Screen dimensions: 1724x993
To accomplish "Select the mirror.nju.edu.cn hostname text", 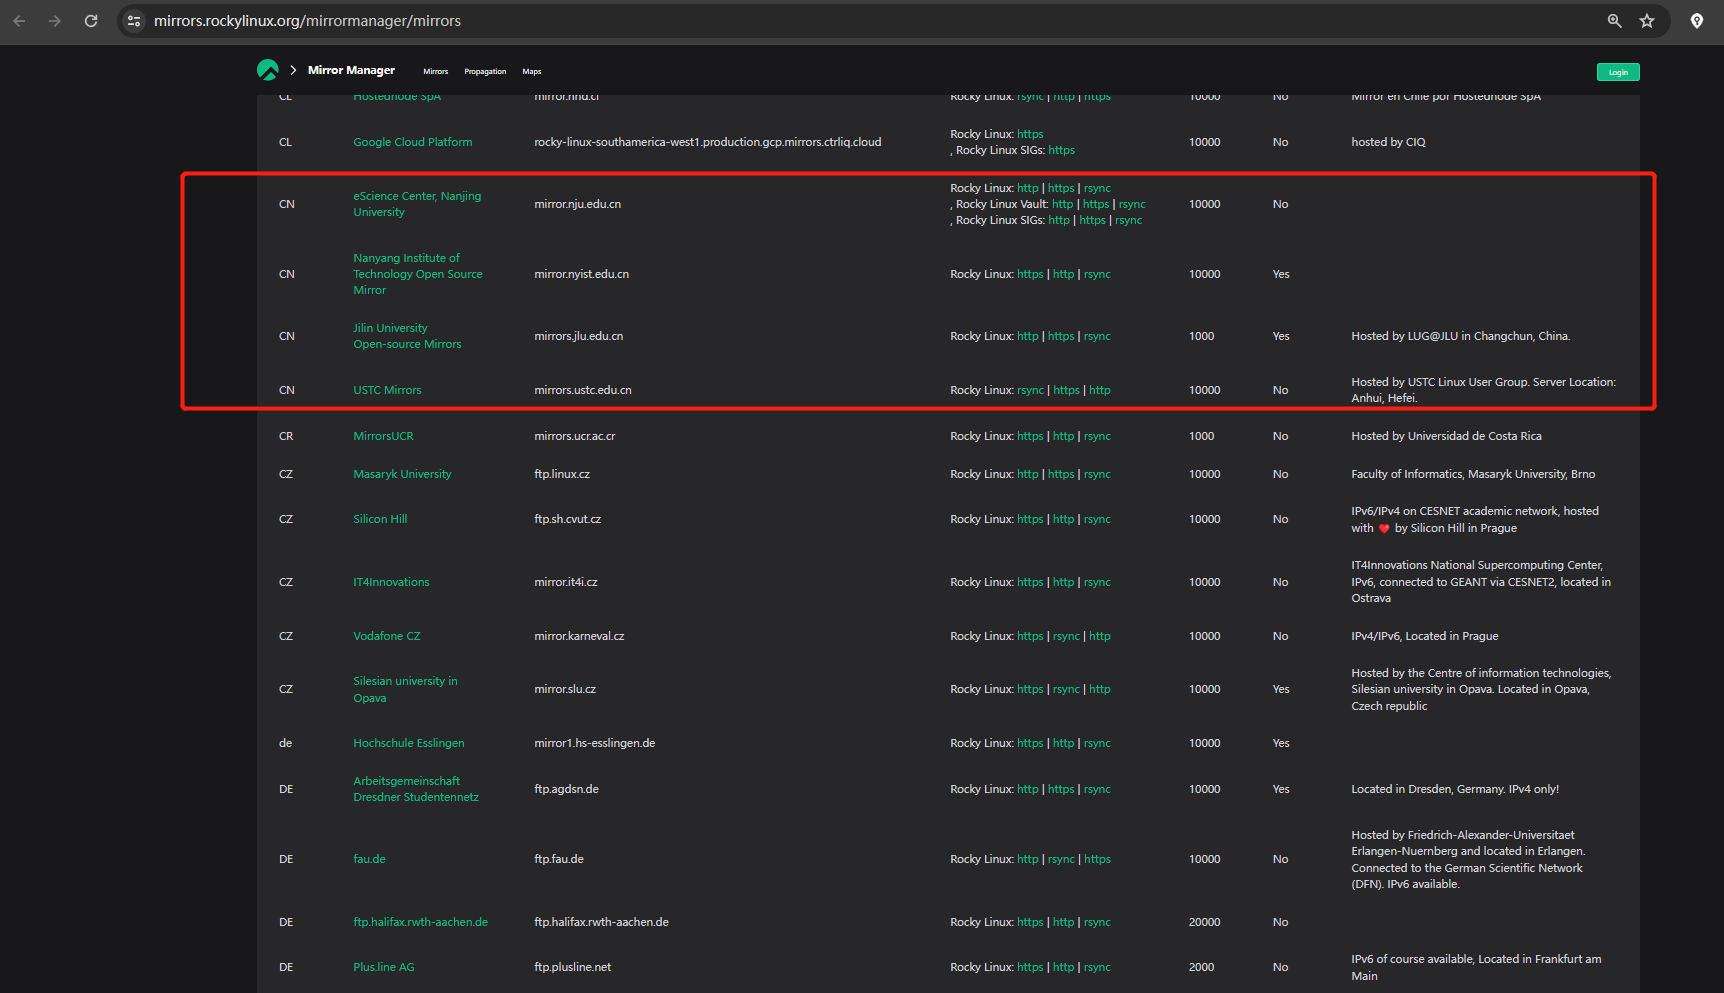I will 577,204.
